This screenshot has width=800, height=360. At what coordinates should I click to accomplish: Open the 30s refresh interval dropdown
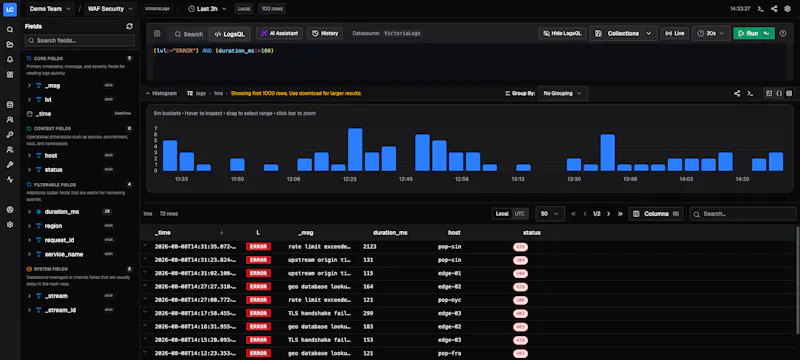pos(711,33)
